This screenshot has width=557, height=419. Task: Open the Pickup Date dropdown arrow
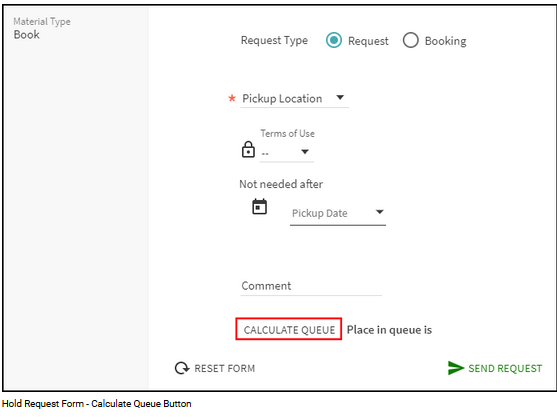point(379,212)
